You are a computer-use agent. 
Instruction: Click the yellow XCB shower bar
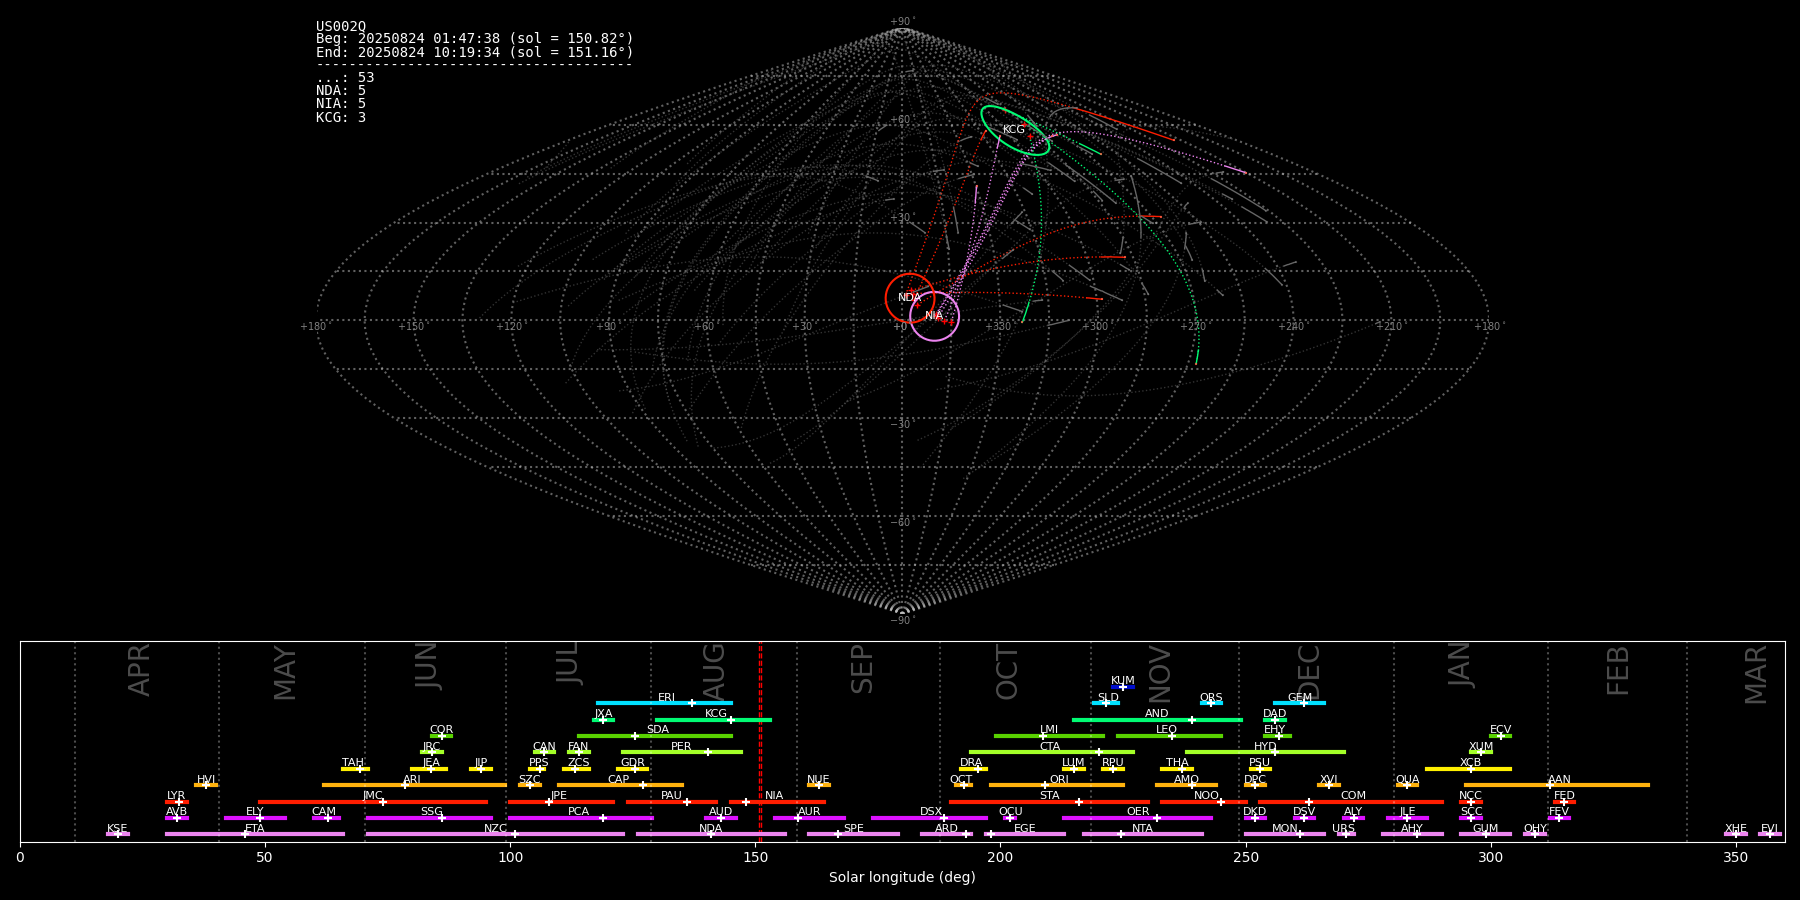1468,769
